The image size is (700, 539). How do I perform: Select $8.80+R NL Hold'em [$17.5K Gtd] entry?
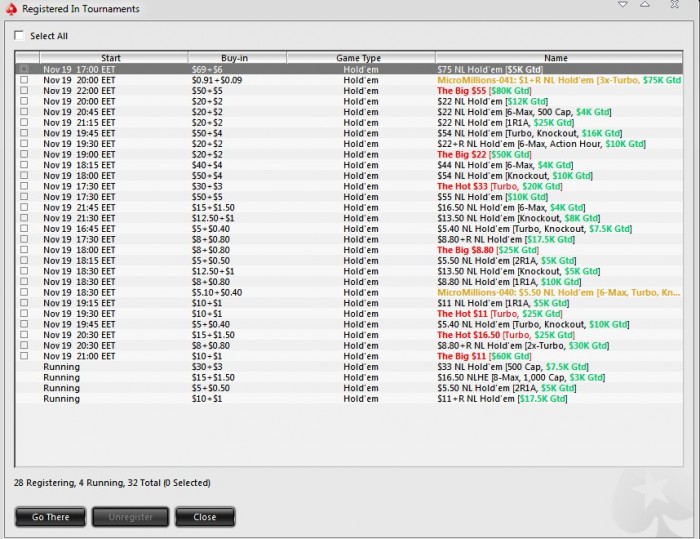click(506, 239)
